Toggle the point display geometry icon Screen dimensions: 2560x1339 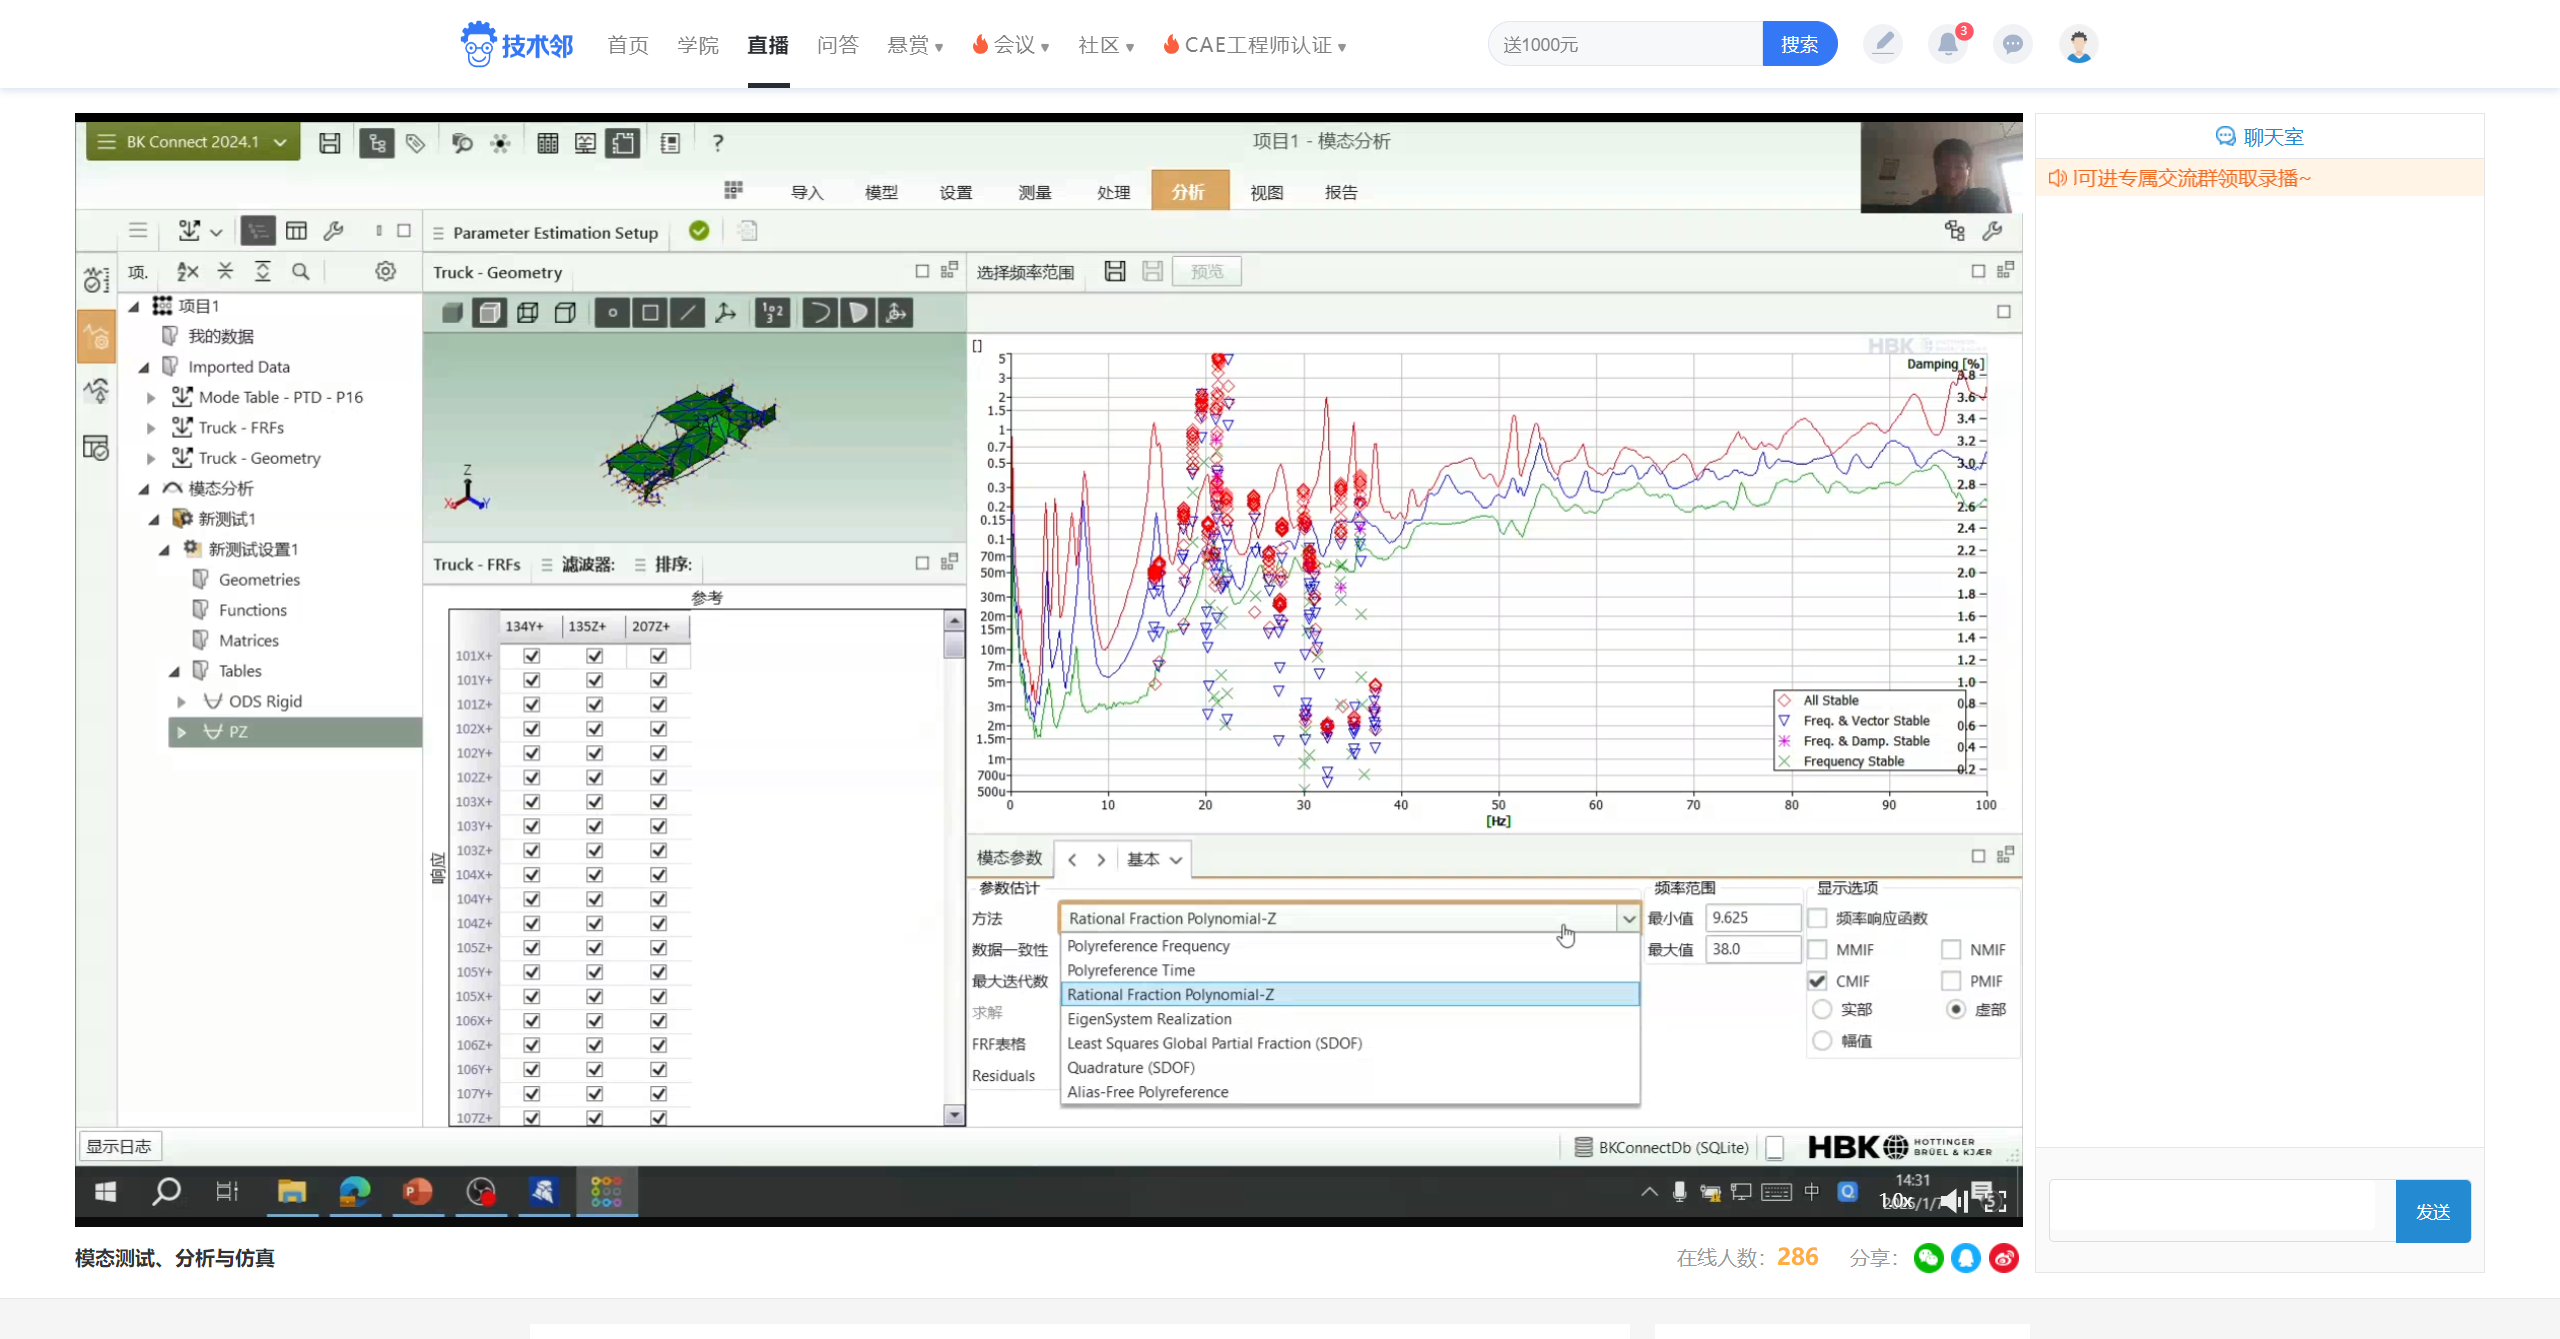coord(612,313)
